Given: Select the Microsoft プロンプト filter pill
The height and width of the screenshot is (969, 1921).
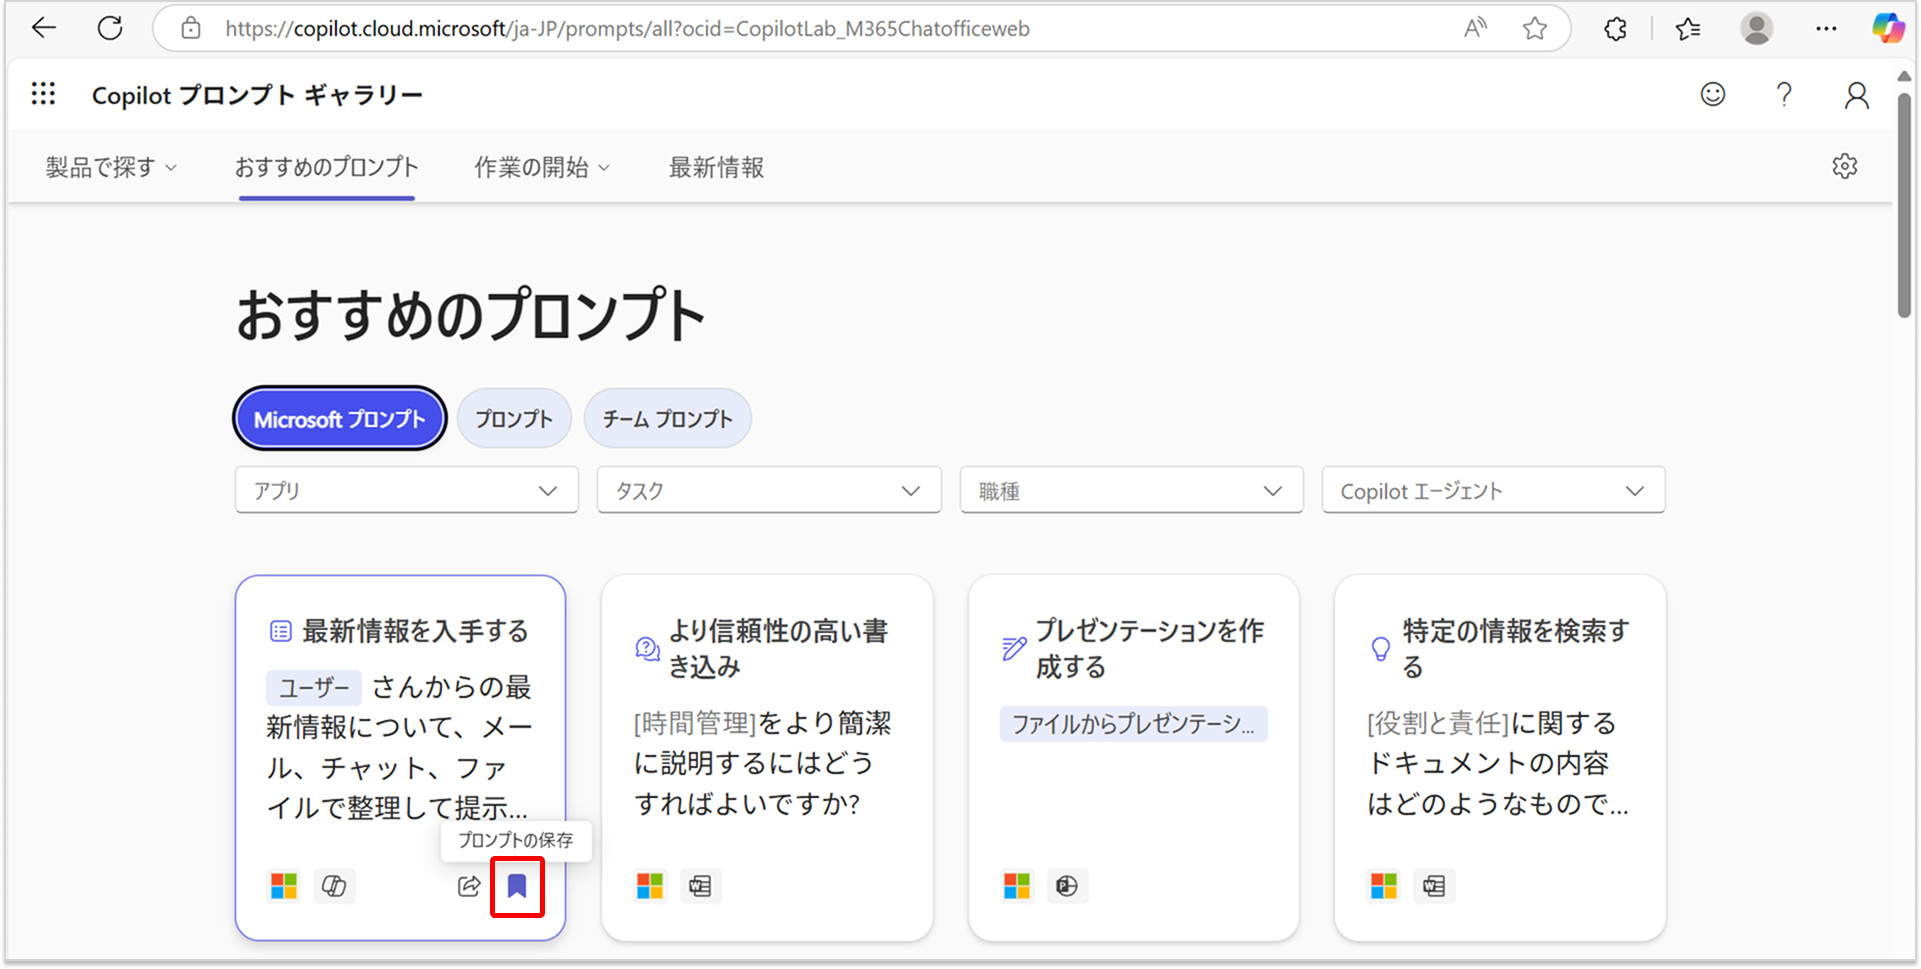Looking at the screenshot, I should 339,418.
